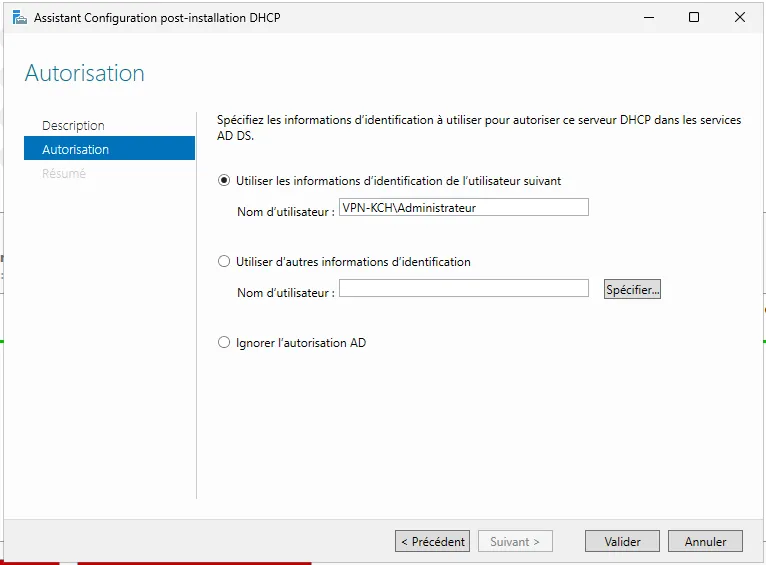The width and height of the screenshot is (766, 565).
Task: Focus the empty alternate username field
Action: click(x=463, y=289)
